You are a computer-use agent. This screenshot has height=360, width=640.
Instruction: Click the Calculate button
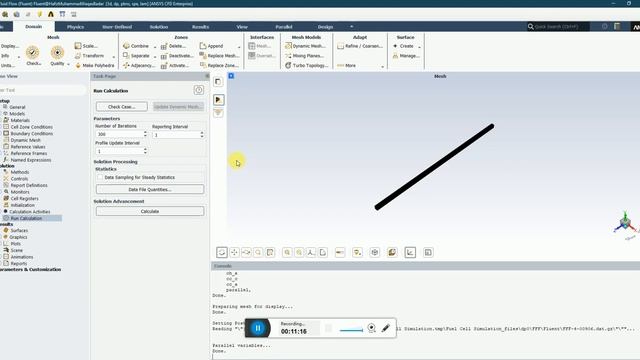click(x=150, y=211)
